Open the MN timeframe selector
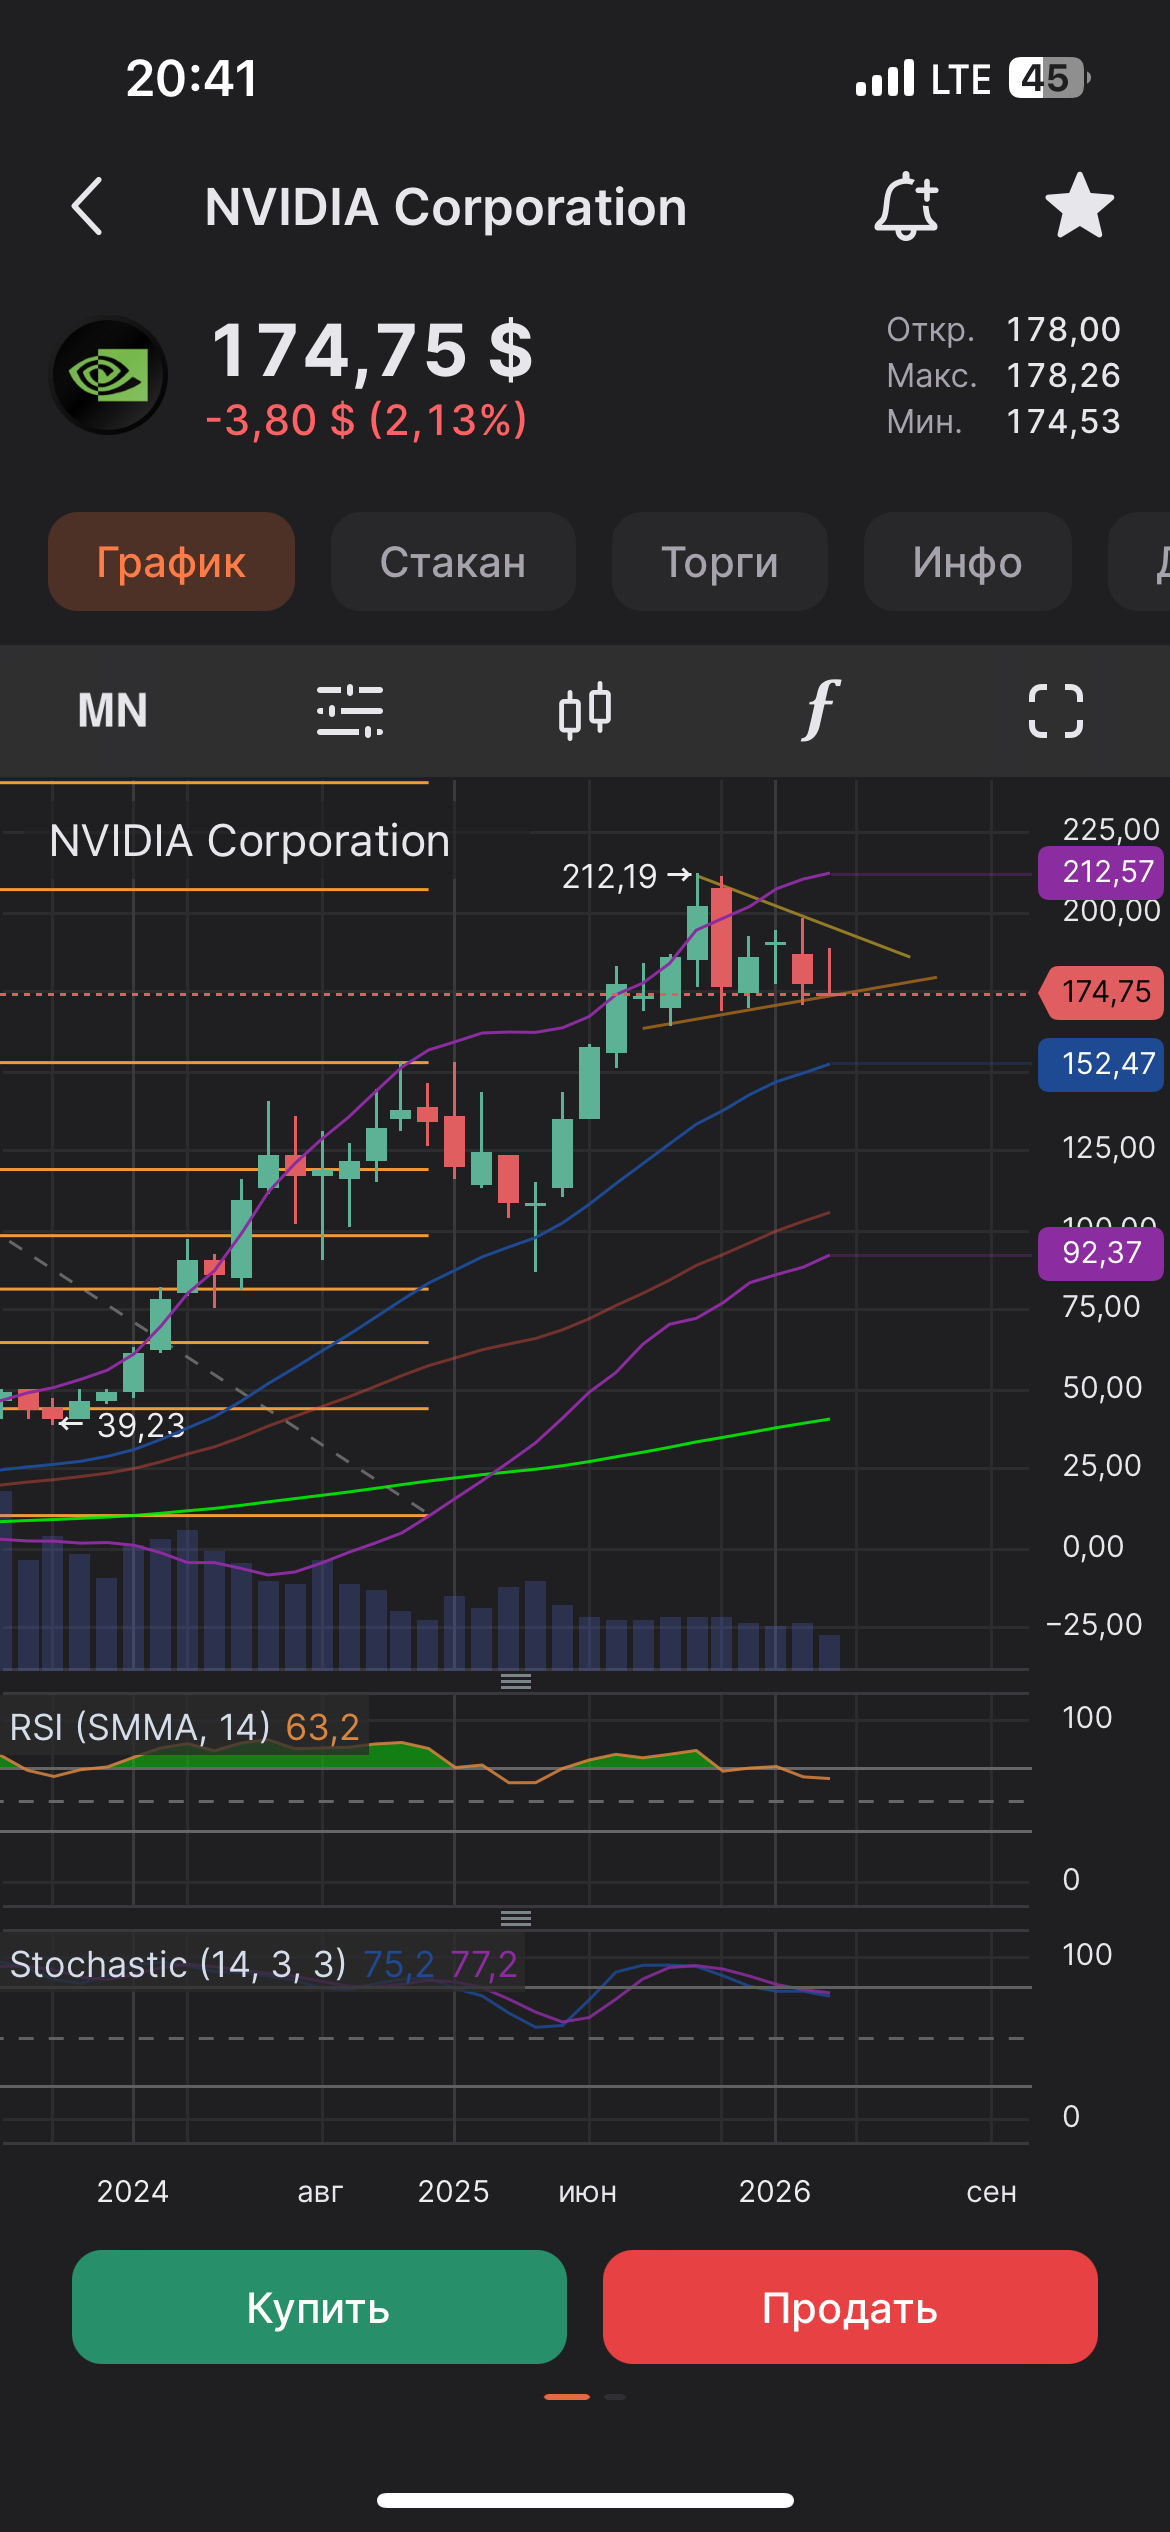The width and height of the screenshot is (1170, 2532). [113, 711]
